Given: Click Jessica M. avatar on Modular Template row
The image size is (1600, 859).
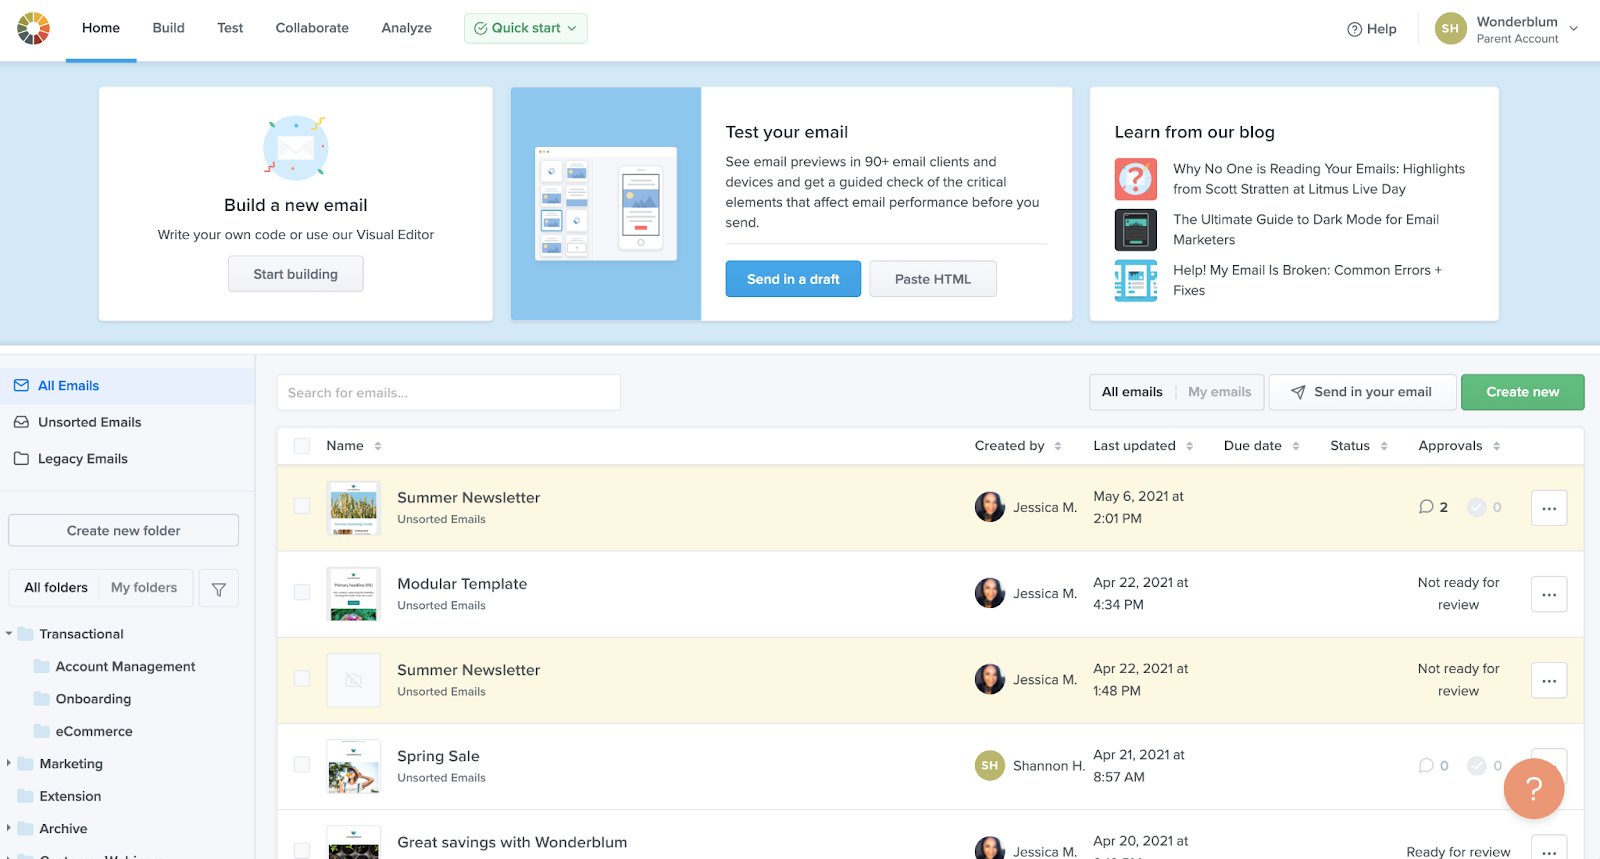Looking at the screenshot, I should (x=990, y=593).
